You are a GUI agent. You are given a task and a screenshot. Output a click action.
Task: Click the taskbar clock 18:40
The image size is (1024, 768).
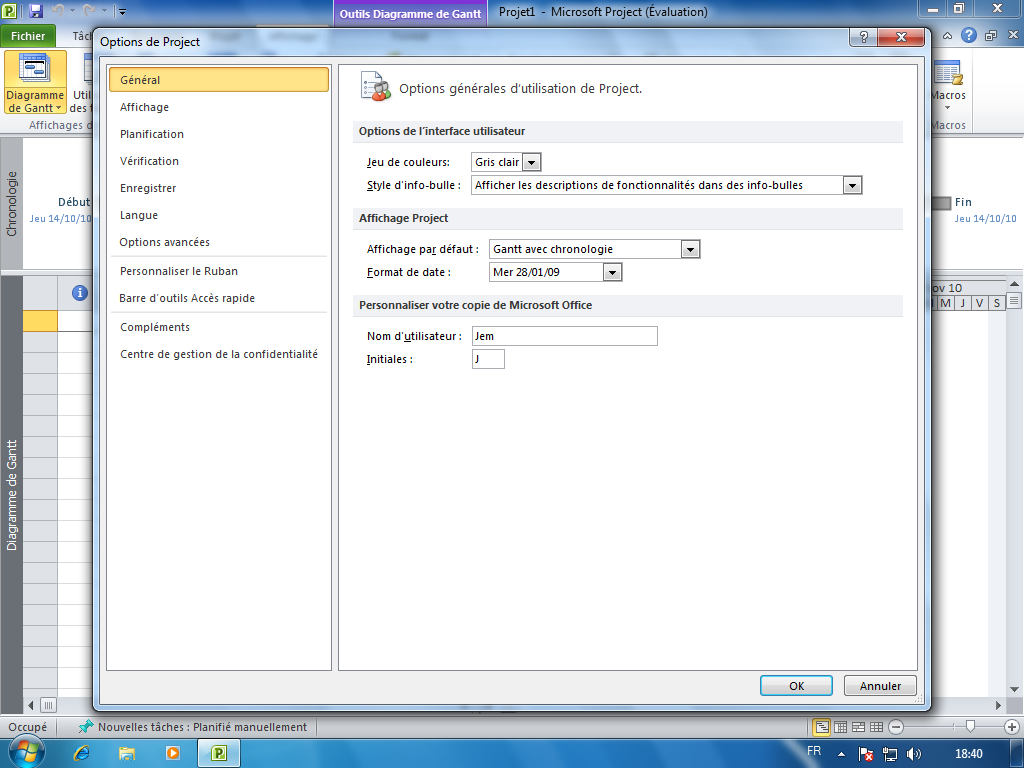point(968,754)
